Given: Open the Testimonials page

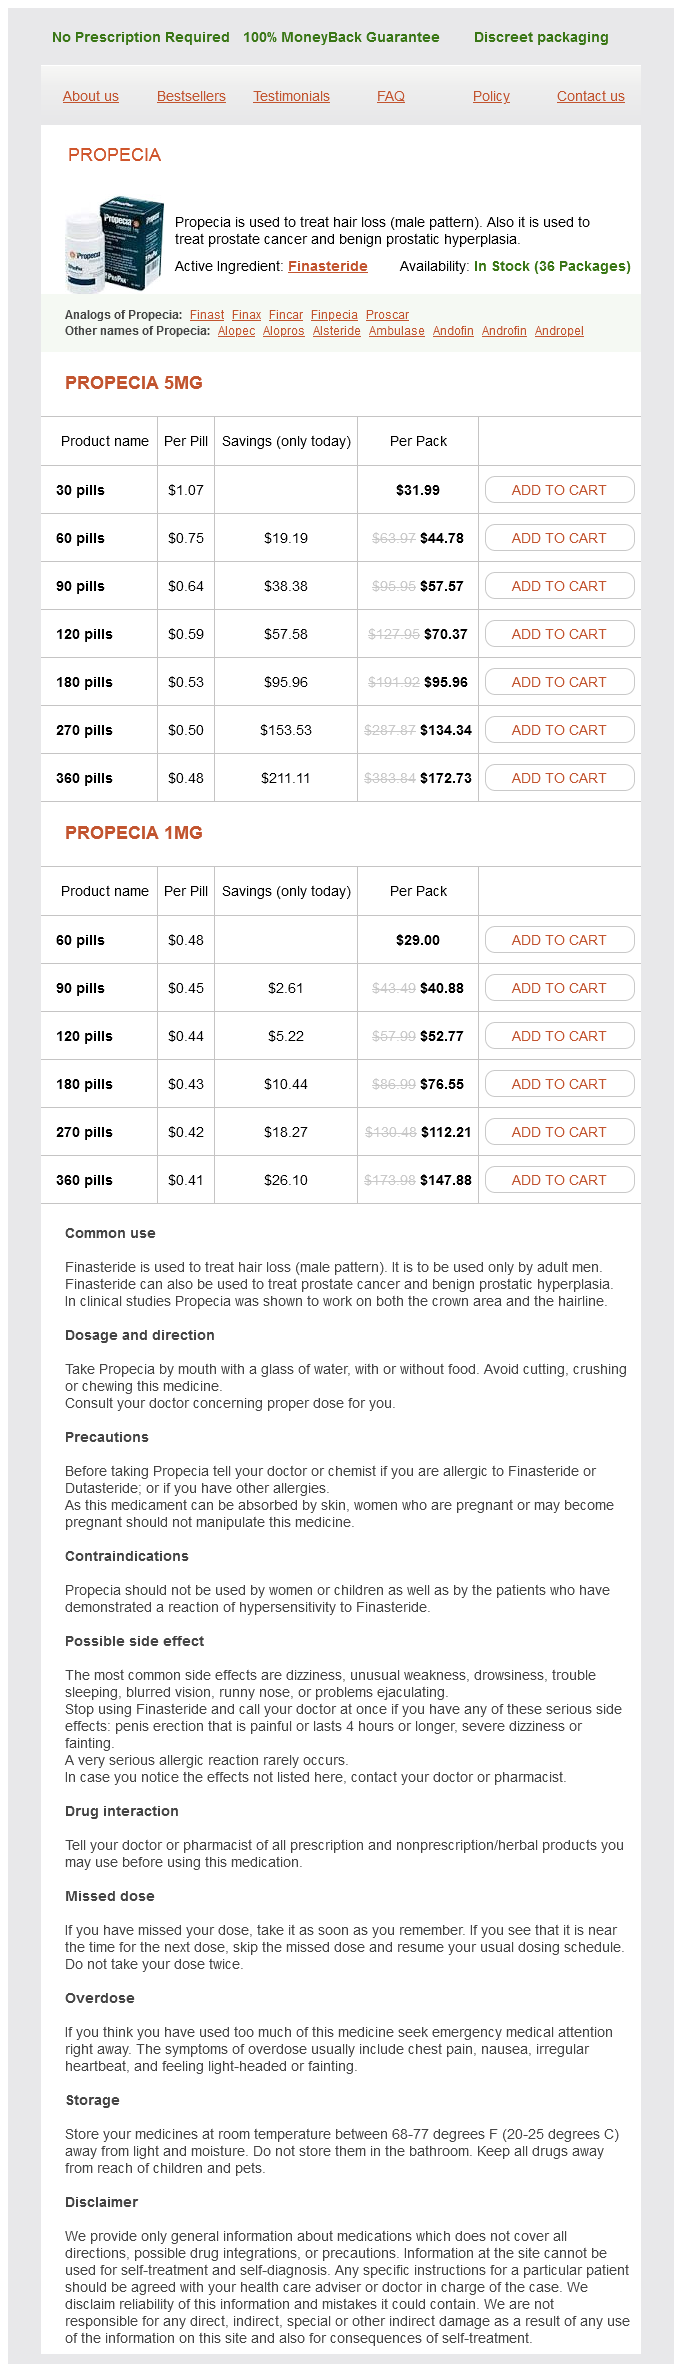Looking at the screenshot, I should coord(291,97).
